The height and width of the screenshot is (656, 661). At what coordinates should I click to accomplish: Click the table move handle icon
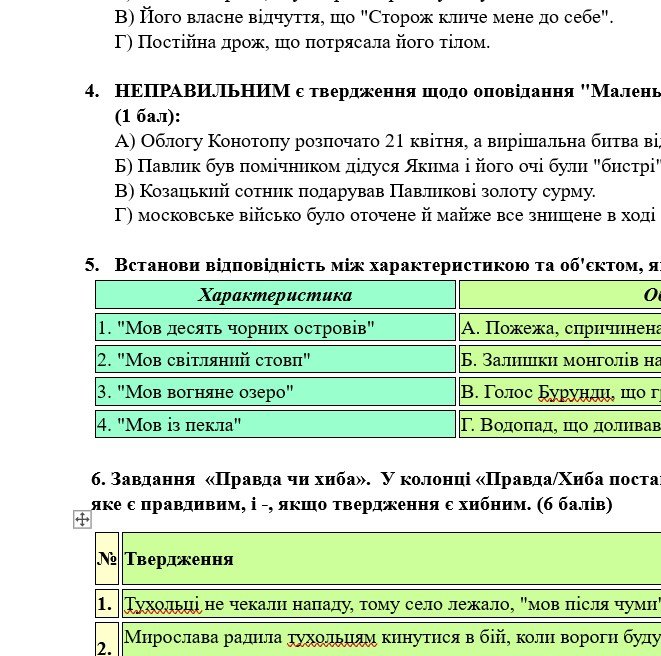click(83, 519)
